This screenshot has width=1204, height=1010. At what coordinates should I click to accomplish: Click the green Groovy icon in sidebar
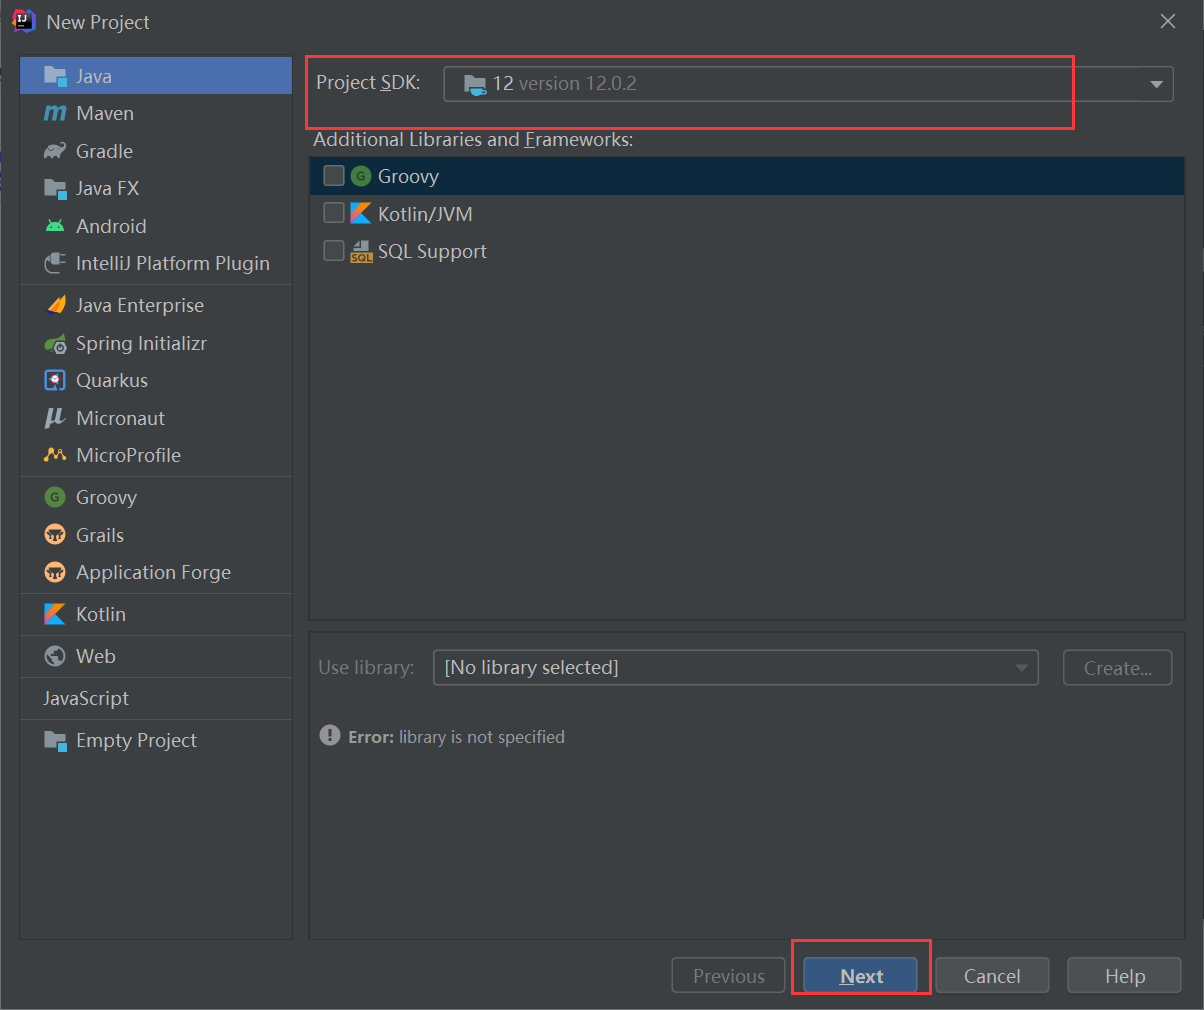(55, 497)
